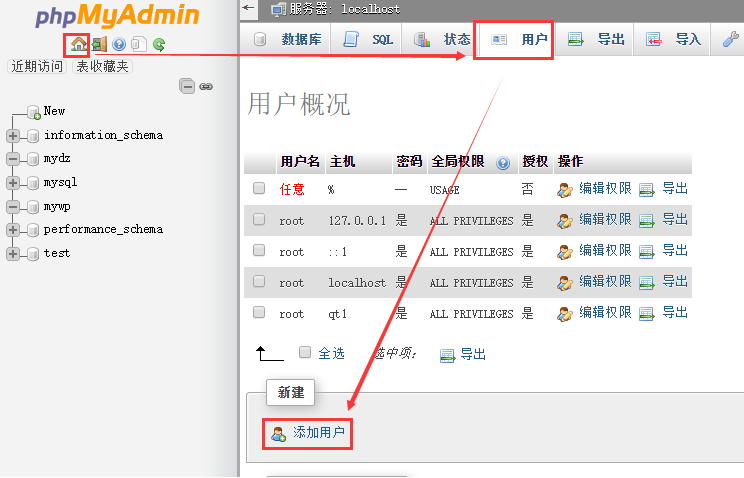Click the link chain icon in navigation panel
The image size is (744, 478).
coord(206,87)
